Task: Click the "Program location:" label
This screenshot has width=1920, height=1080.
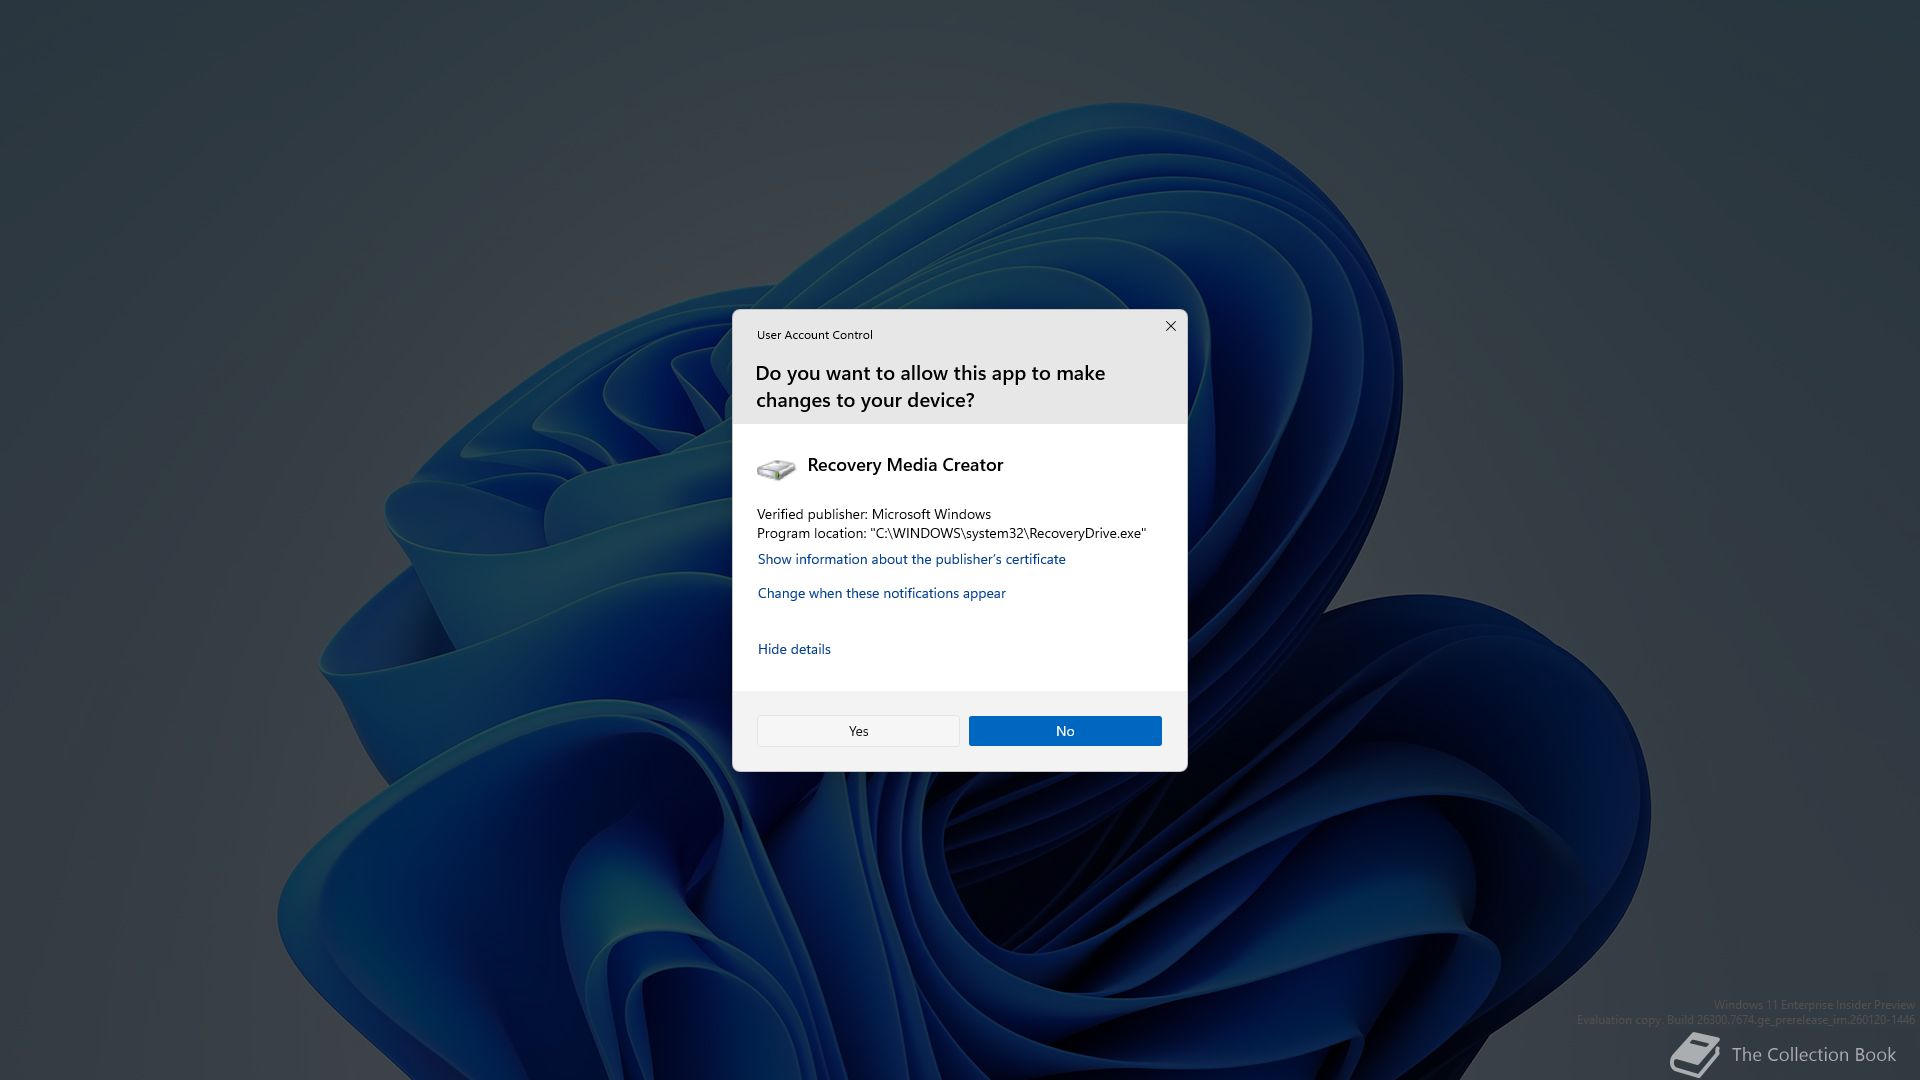Action: 811,533
